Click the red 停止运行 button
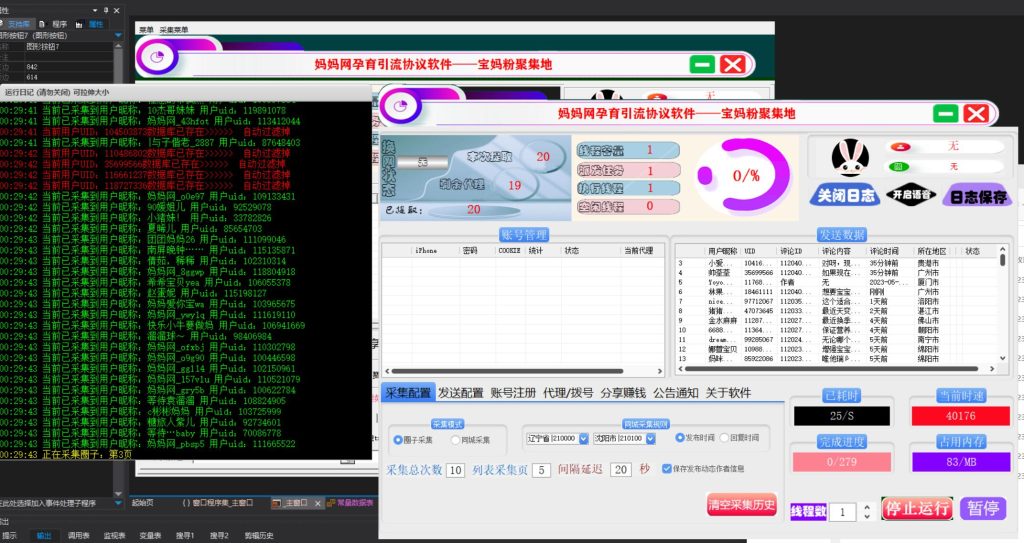 coord(916,508)
